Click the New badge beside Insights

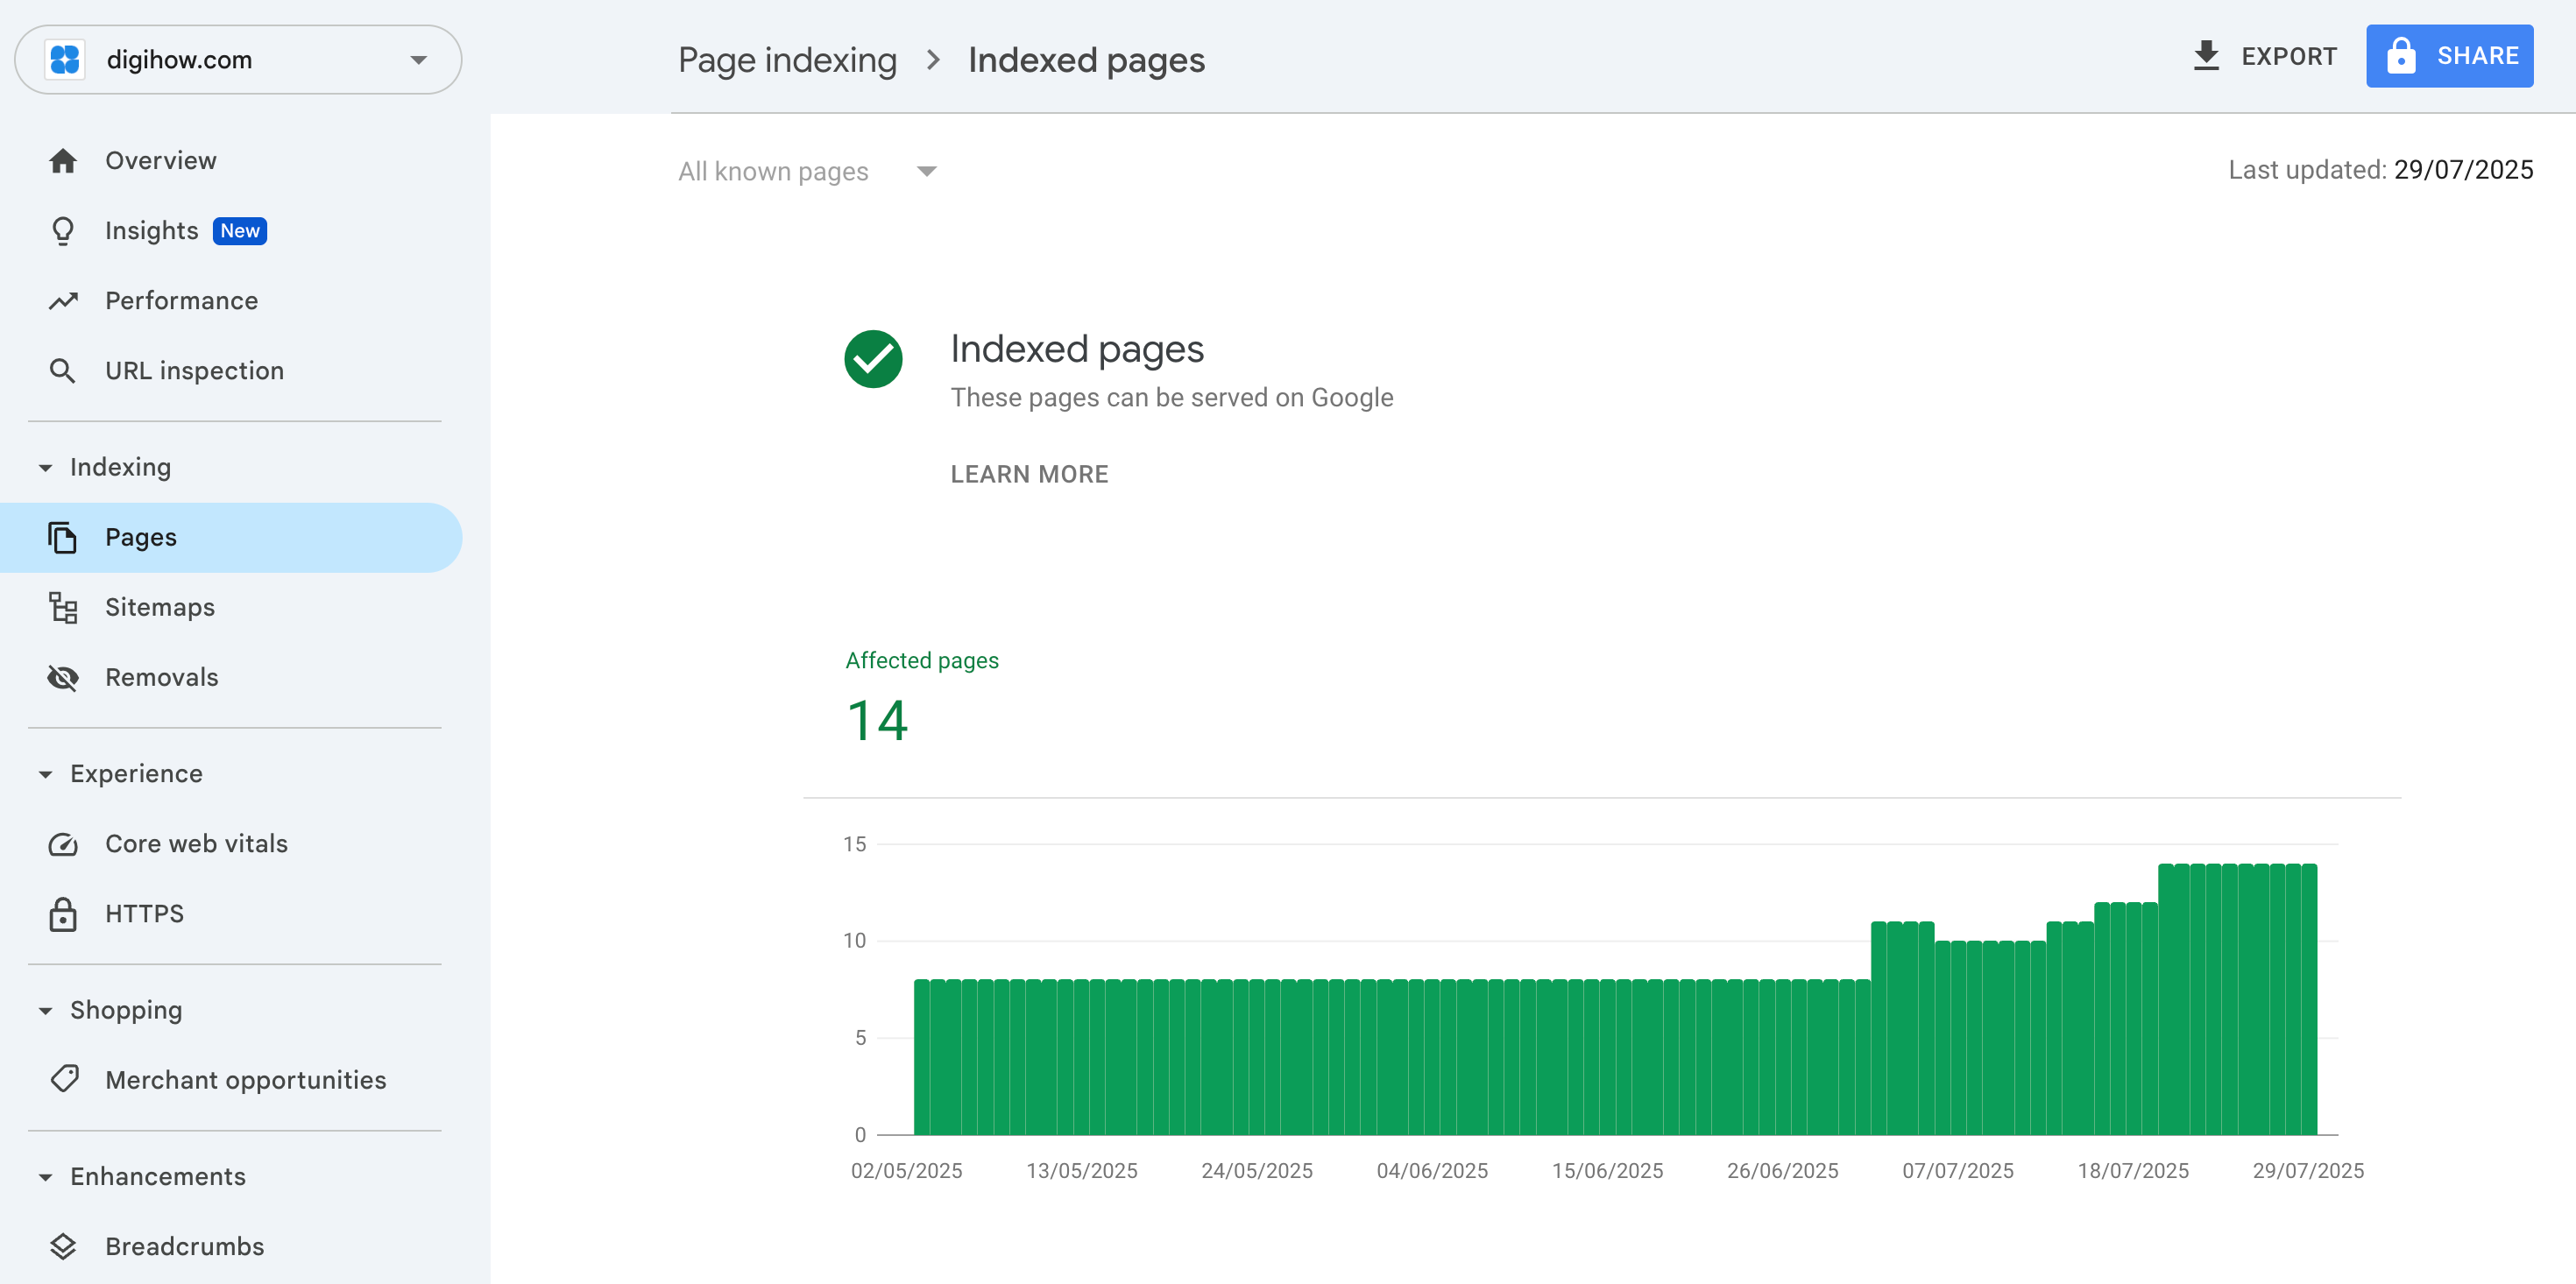pos(240,231)
